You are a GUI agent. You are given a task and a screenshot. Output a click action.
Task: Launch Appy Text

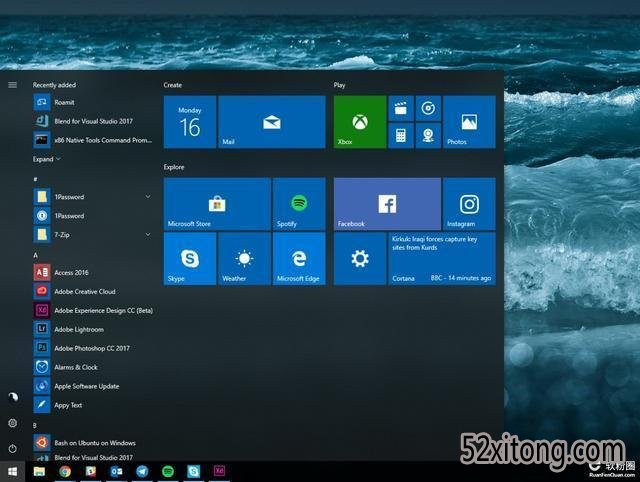93,405
